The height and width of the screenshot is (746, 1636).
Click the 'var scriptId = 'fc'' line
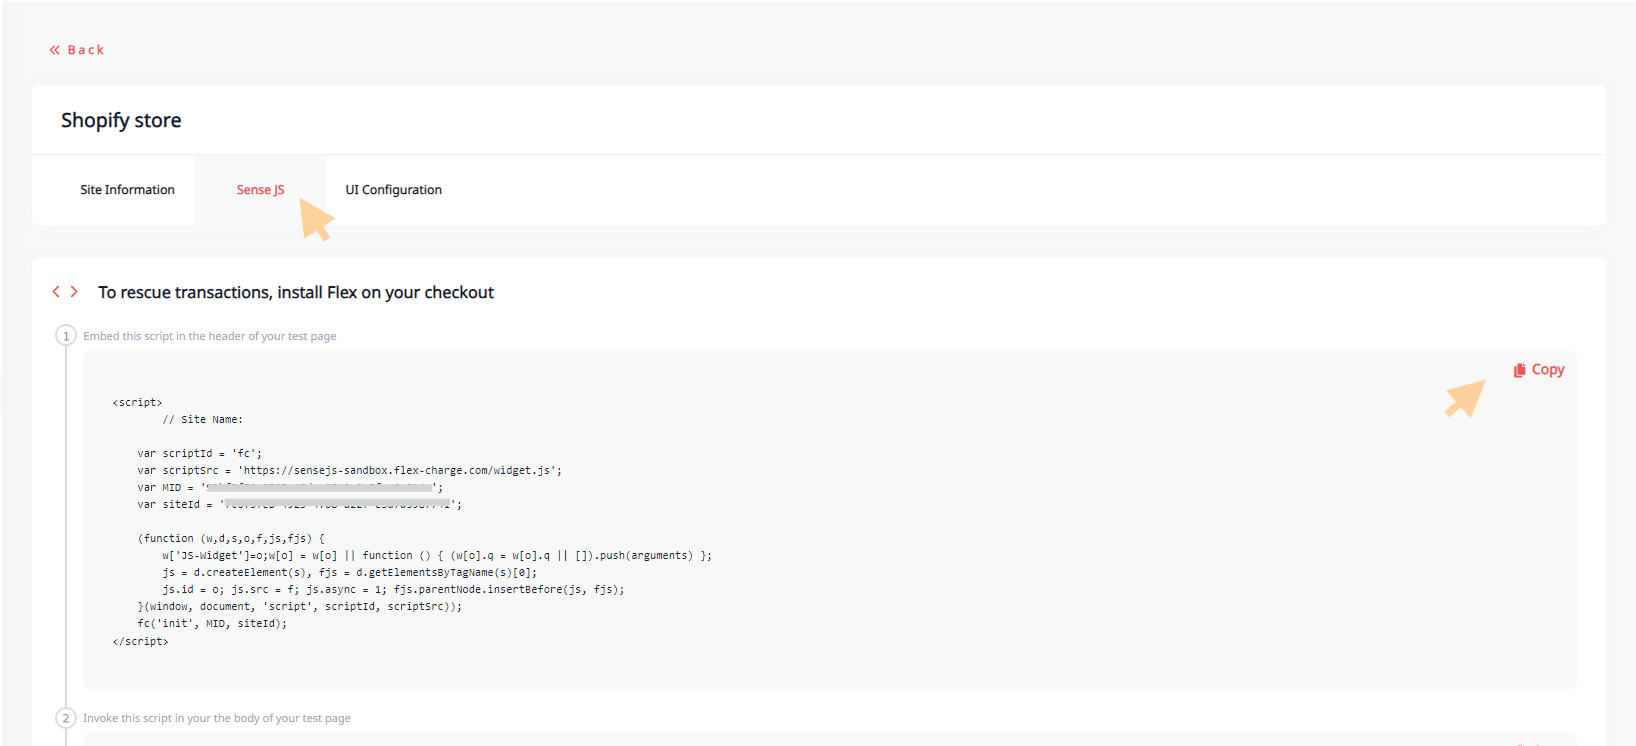coord(200,453)
